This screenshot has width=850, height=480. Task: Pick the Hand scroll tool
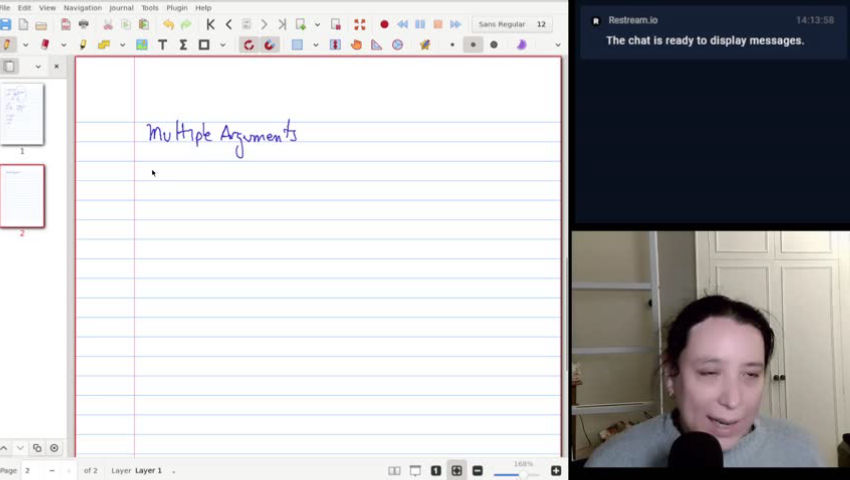point(356,45)
